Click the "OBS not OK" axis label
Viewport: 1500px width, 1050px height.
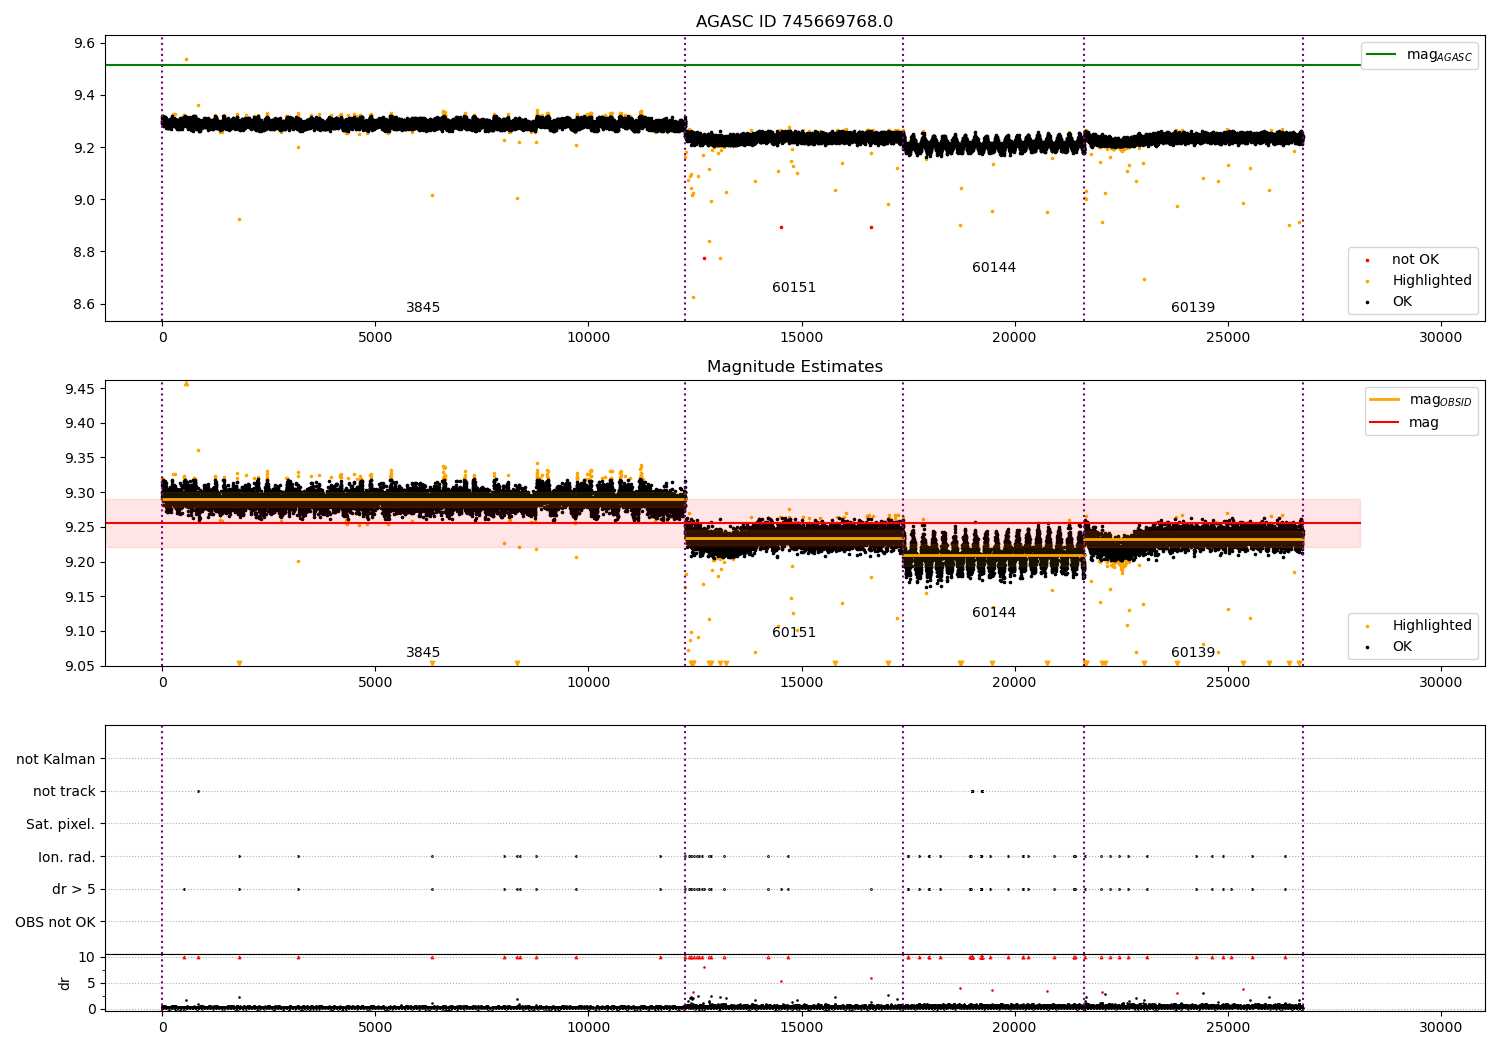tap(56, 922)
